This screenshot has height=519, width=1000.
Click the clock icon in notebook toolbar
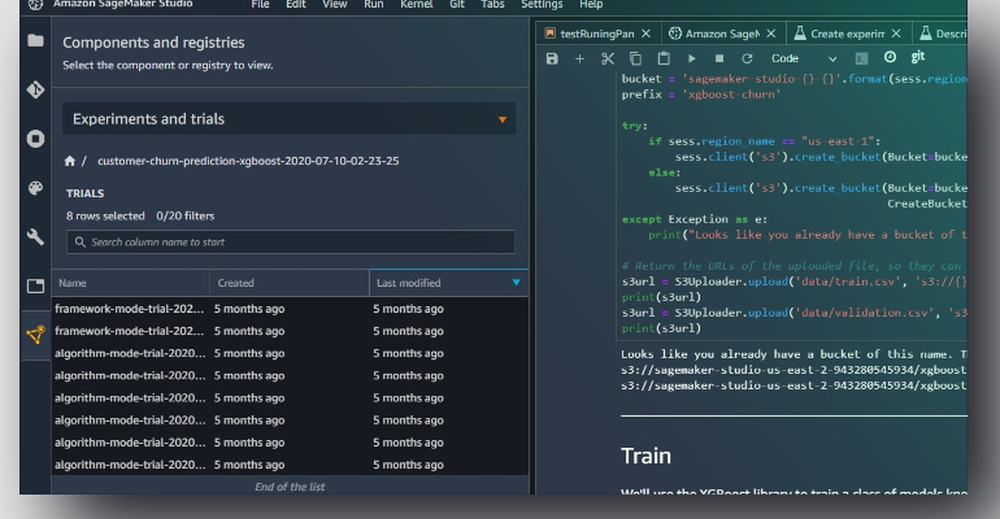890,57
